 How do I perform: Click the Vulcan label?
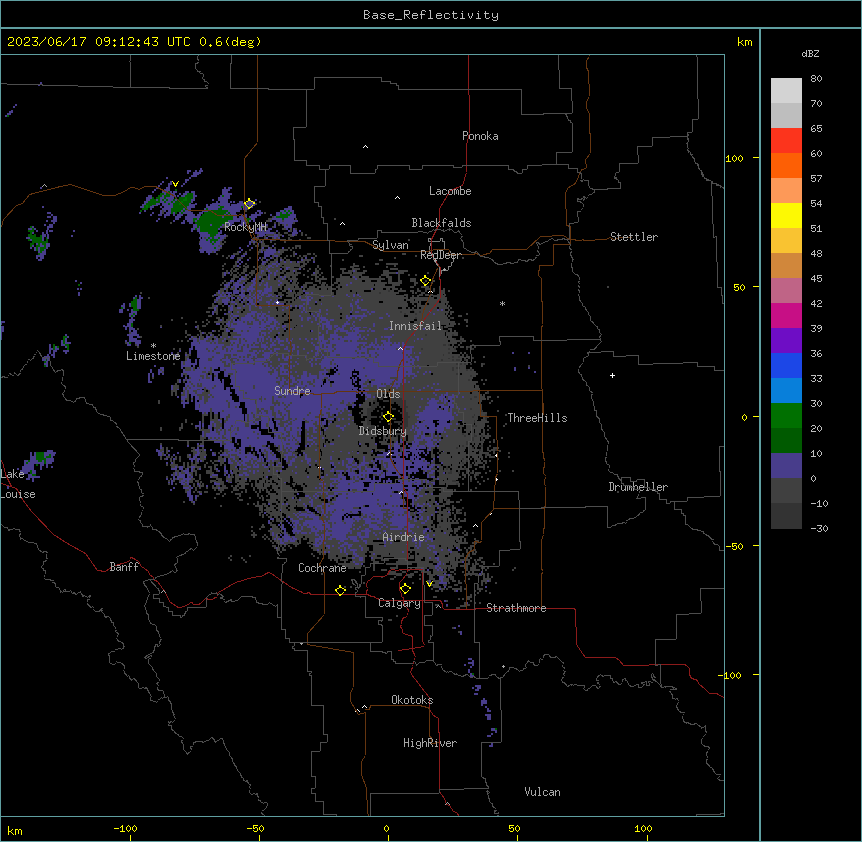point(543,792)
